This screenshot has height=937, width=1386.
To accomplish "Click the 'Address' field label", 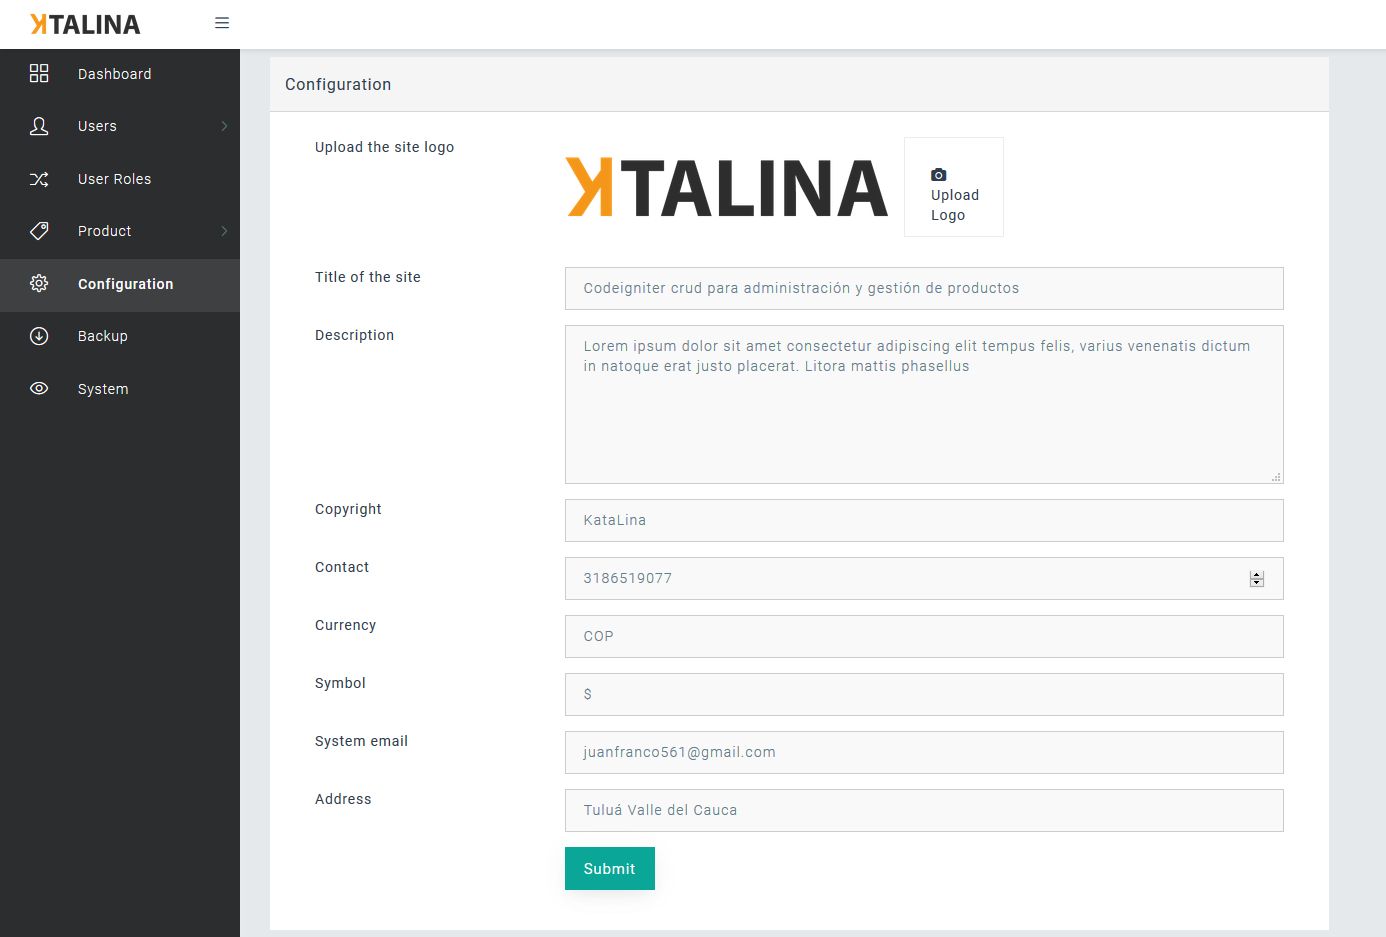I will (343, 799).
